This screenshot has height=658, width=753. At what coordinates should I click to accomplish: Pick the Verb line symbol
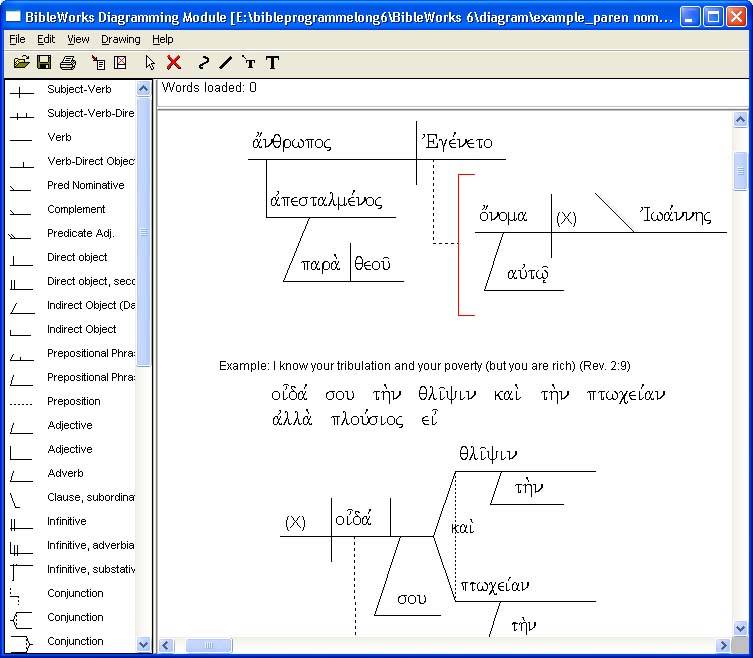(x=22, y=139)
